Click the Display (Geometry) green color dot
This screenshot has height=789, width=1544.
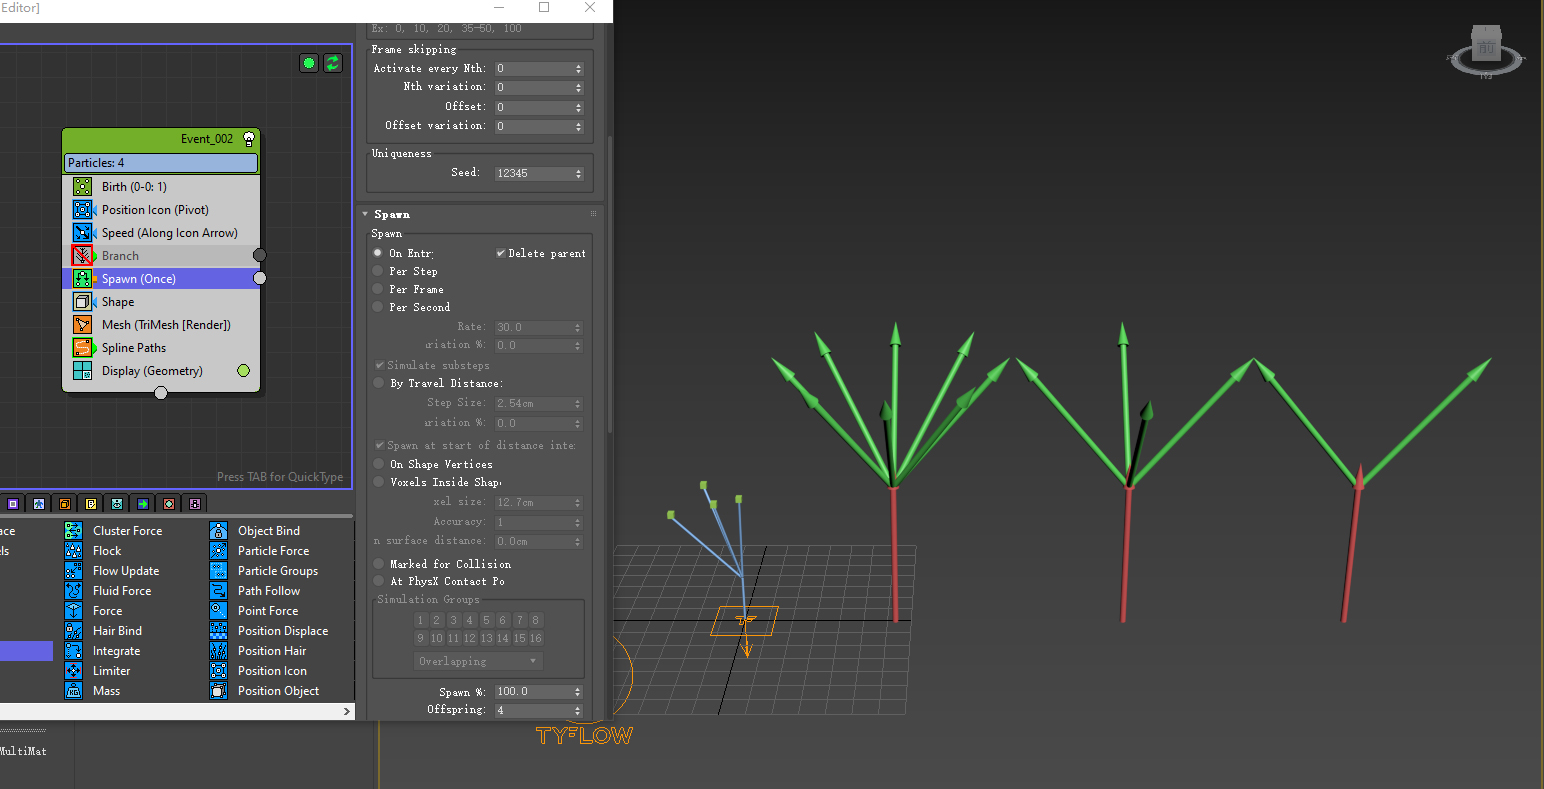[x=243, y=371]
